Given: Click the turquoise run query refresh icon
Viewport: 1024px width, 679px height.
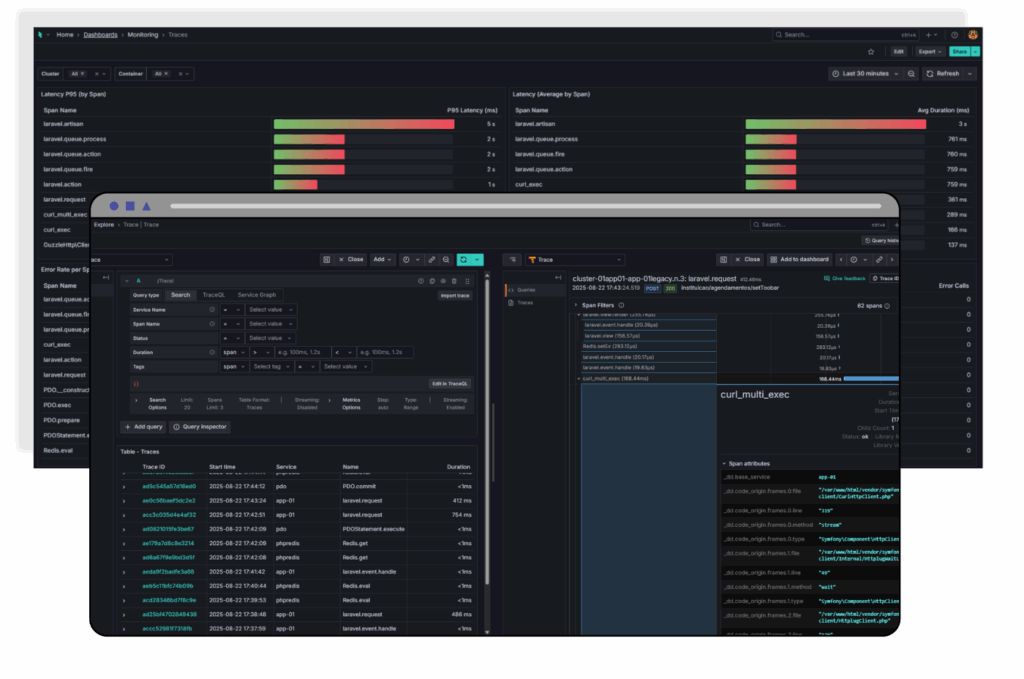Looking at the screenshot, I should [x=464, y=259].
